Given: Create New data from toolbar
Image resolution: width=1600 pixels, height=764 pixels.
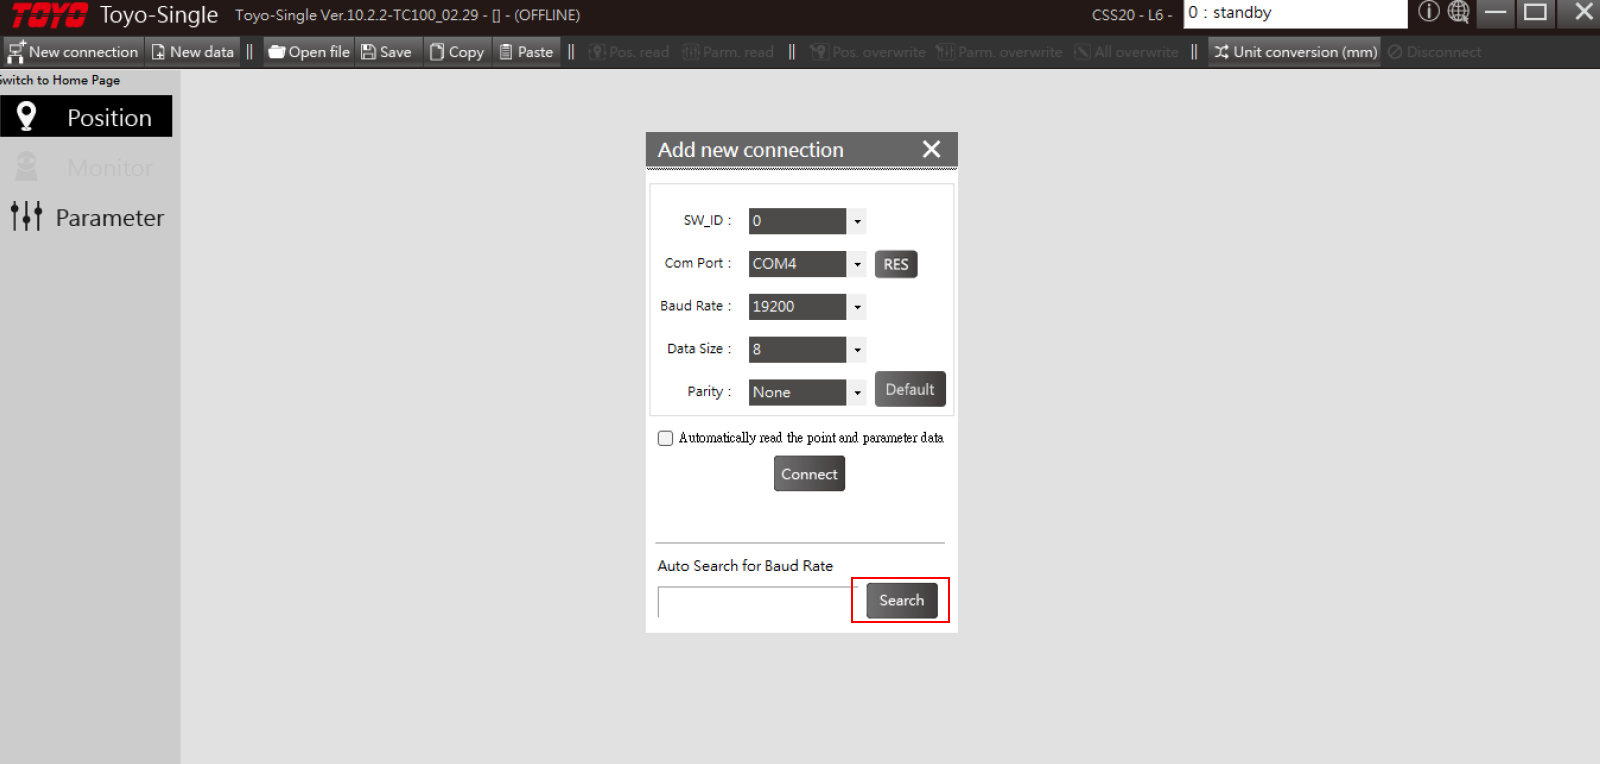Looking at the screenshot, I should (192, 52).
